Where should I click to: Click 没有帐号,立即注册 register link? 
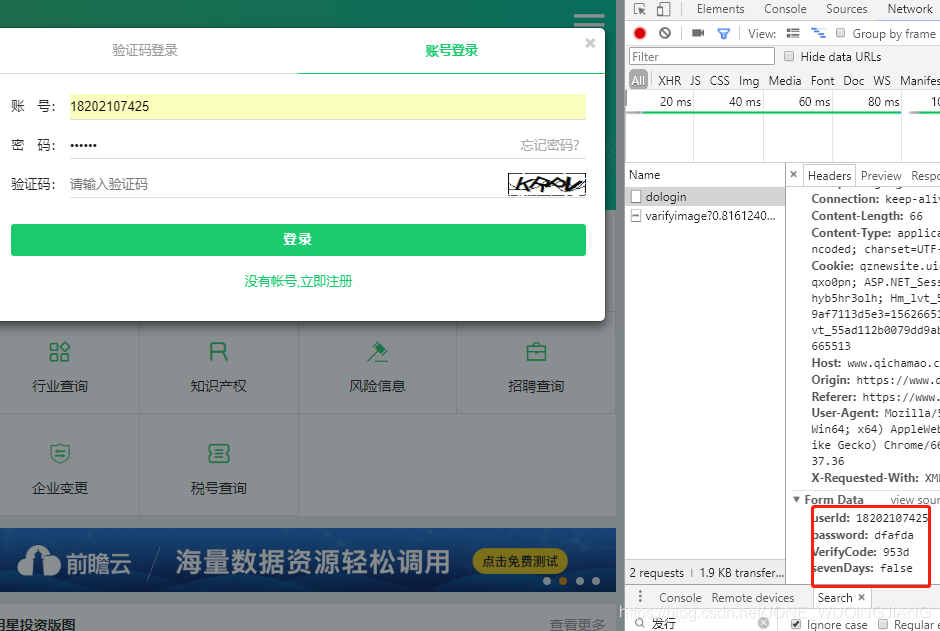(x=298, y=281)
